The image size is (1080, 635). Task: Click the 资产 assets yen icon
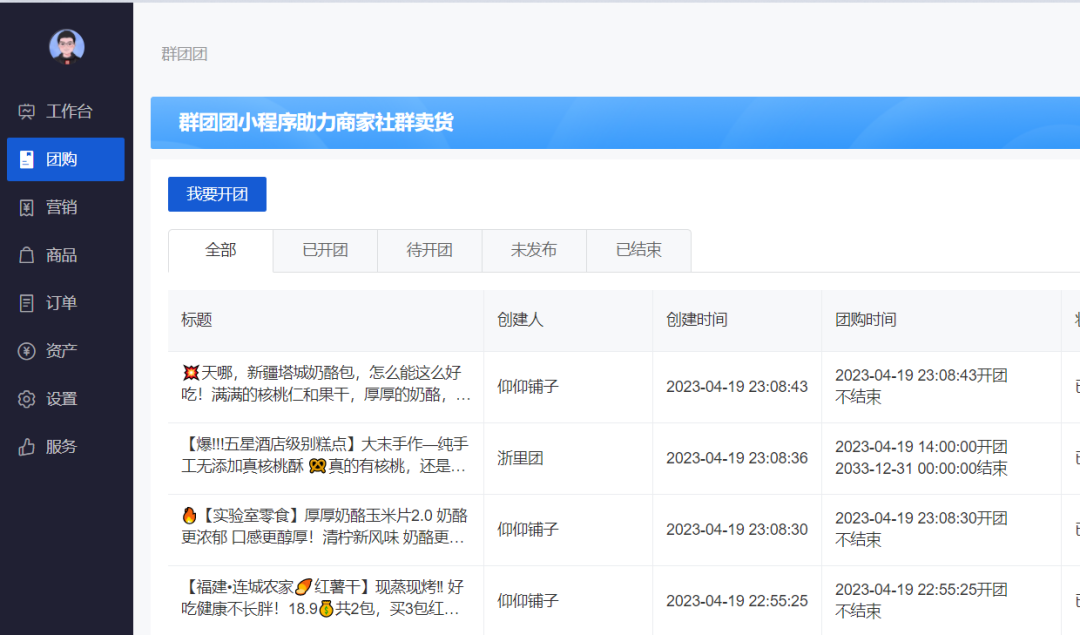pyautogui.click(x=27, y=351)
